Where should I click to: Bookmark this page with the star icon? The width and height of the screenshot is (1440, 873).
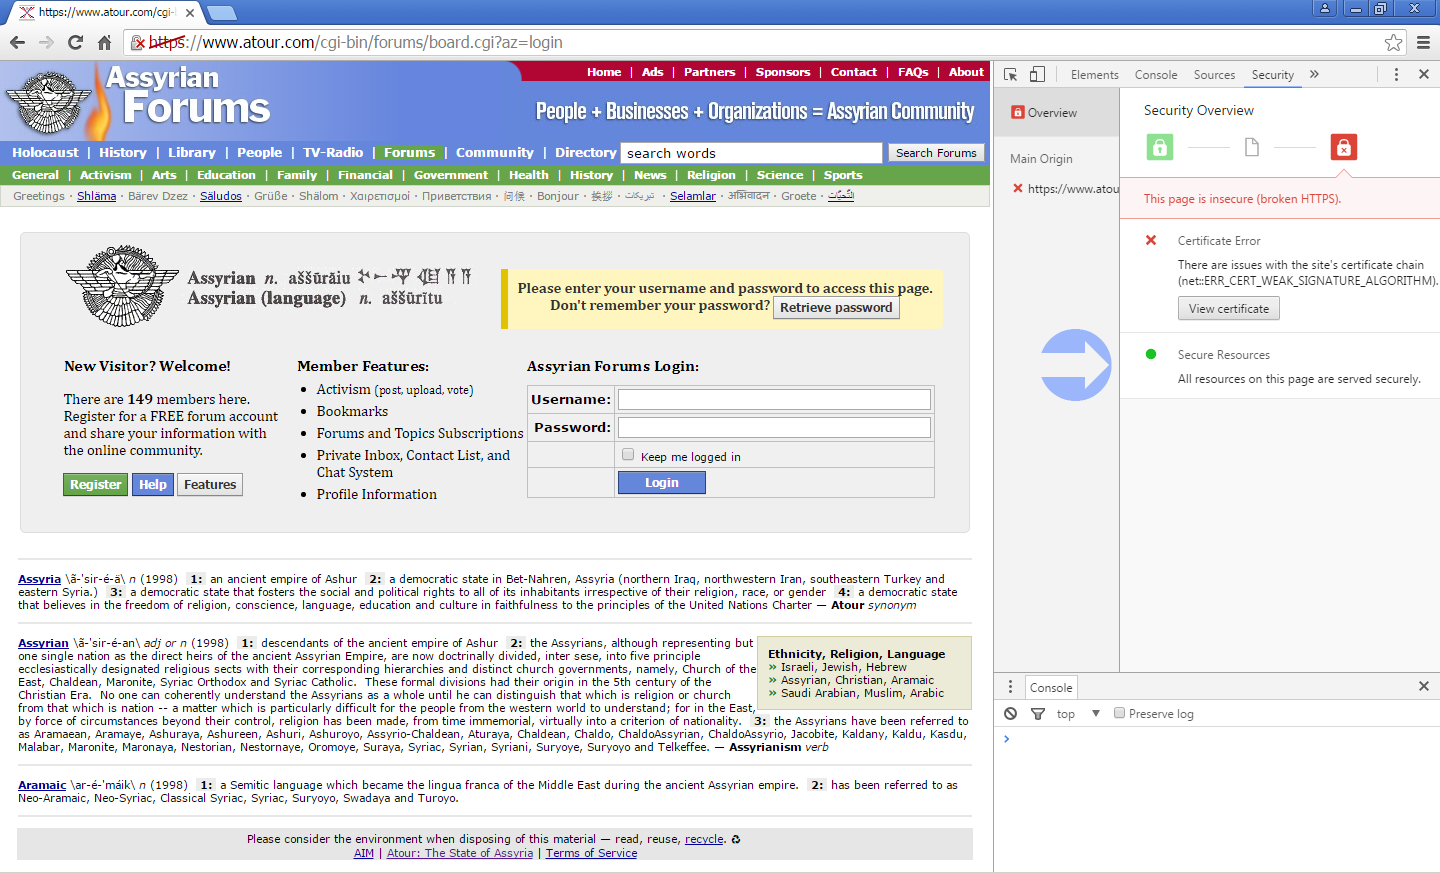pos(1393,42)
